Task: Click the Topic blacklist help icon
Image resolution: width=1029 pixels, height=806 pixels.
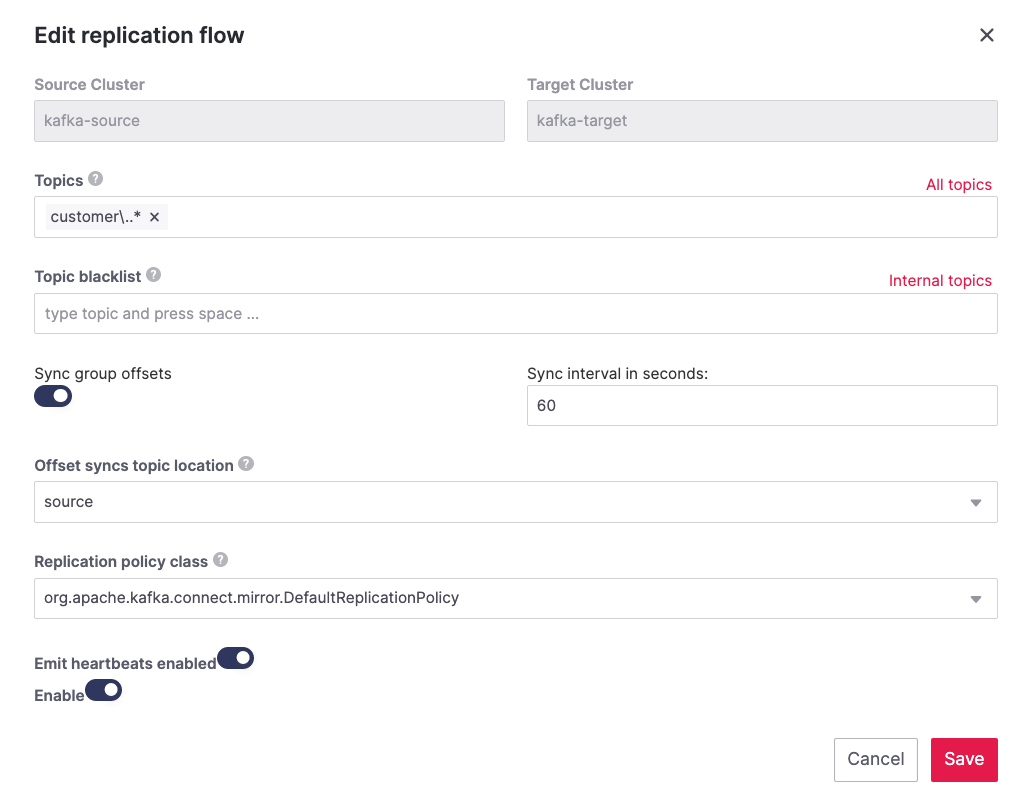Action: coord(154,274)
